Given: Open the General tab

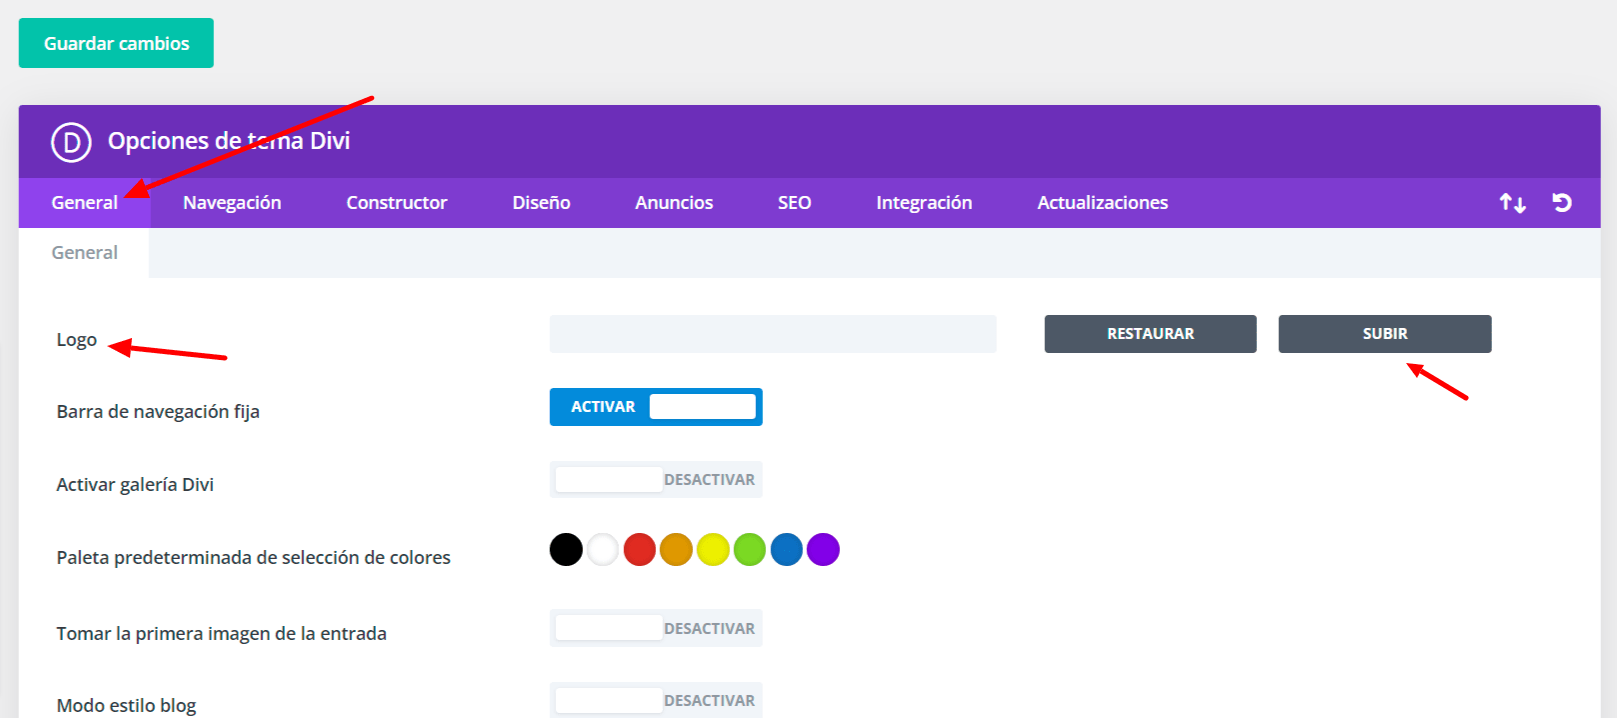Looking at the screenshot, I should tap(85, 203).
